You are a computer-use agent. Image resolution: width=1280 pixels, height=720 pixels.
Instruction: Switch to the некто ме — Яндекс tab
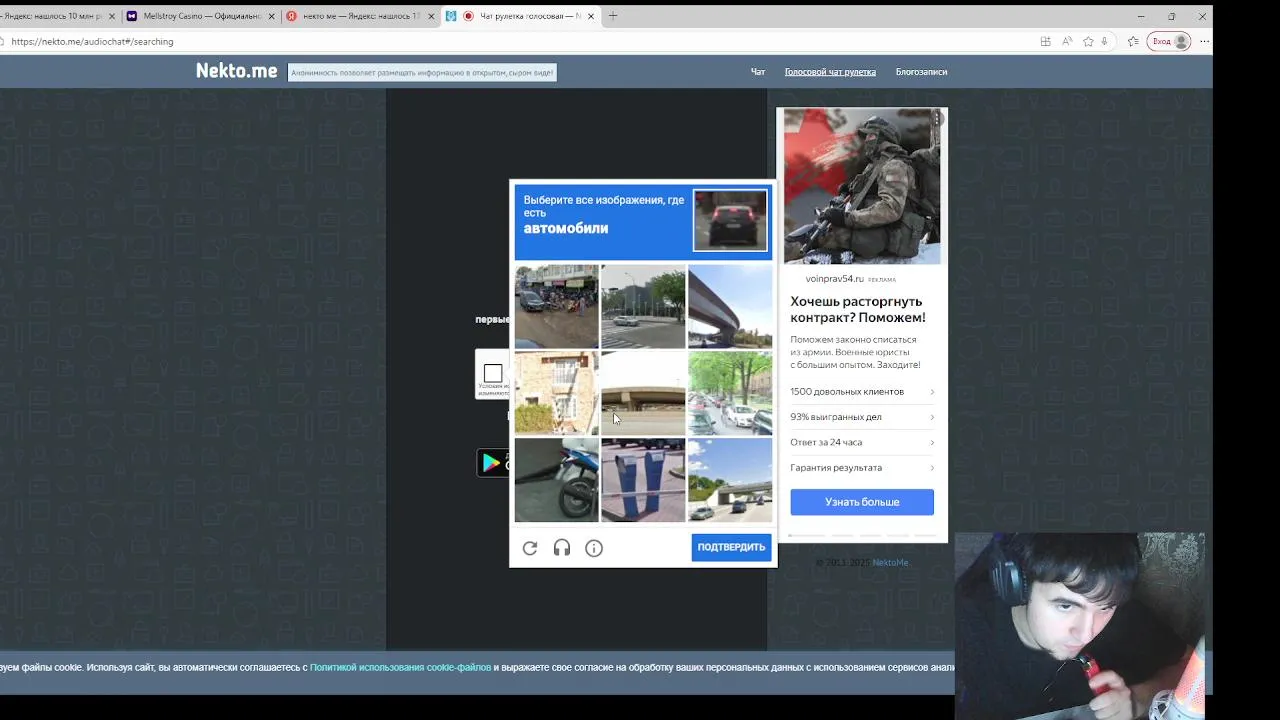point(360,16)
